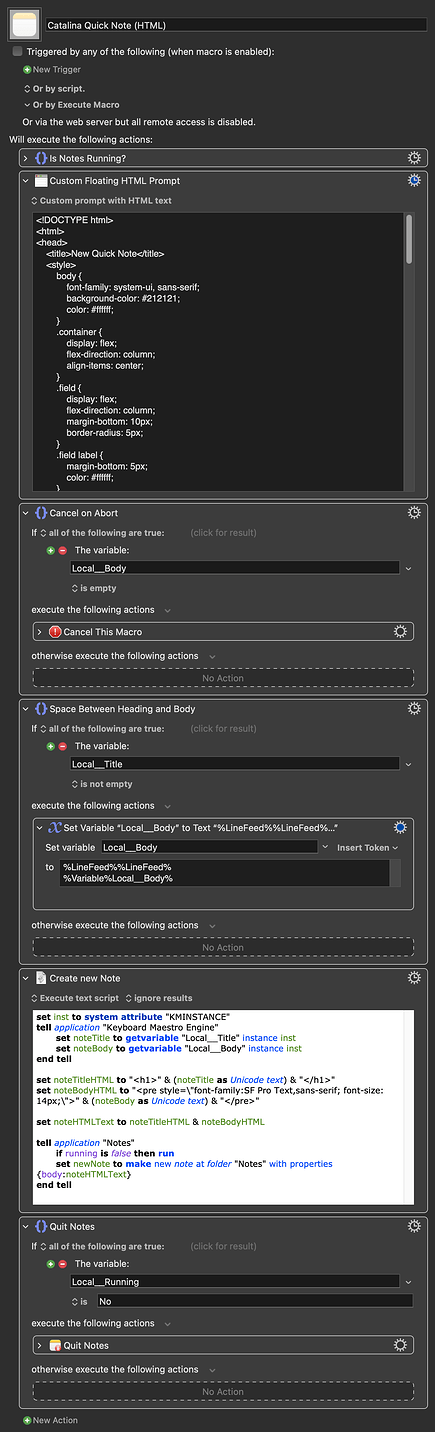Click the %LineFeed% text value field
The width and height of the screenshot is (435, 1432).
click(224, 873)
